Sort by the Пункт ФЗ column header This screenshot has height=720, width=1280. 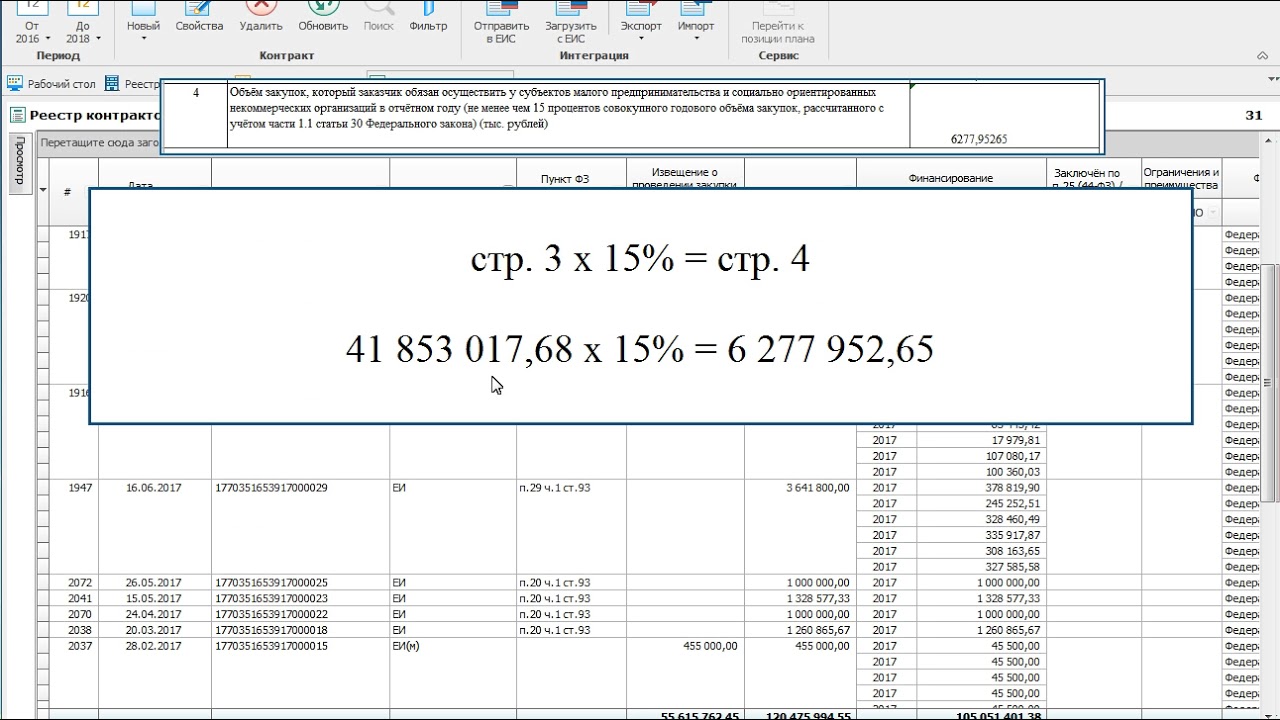(565, 179)
